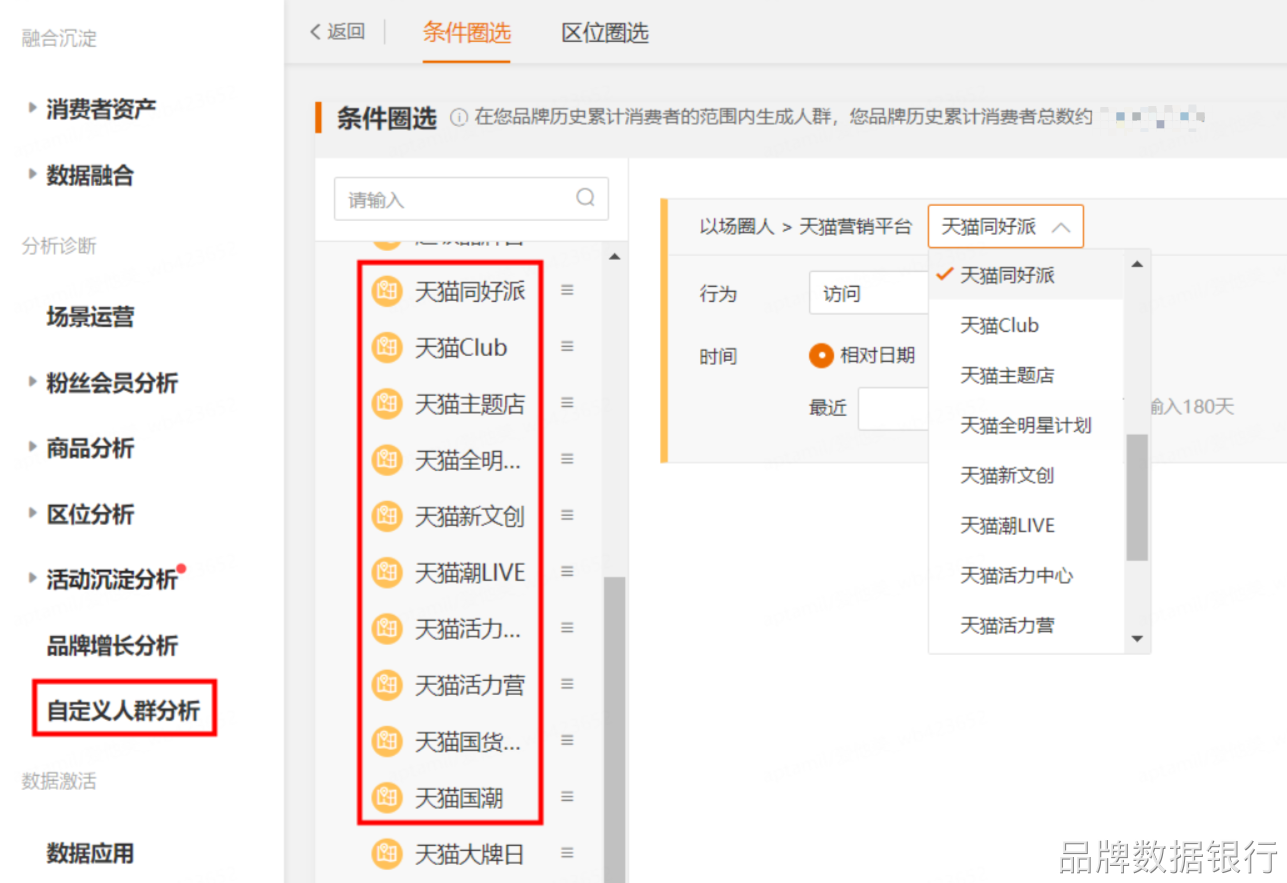Click the icon beside 天猫大牌日 in left list
The image size is (1287, 883).
pos(387,854)
